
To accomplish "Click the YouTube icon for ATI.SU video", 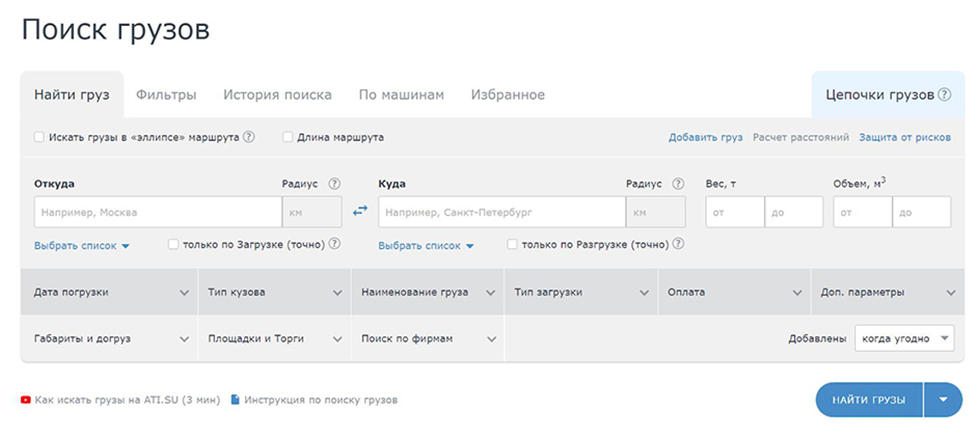I will coord(25,400).
